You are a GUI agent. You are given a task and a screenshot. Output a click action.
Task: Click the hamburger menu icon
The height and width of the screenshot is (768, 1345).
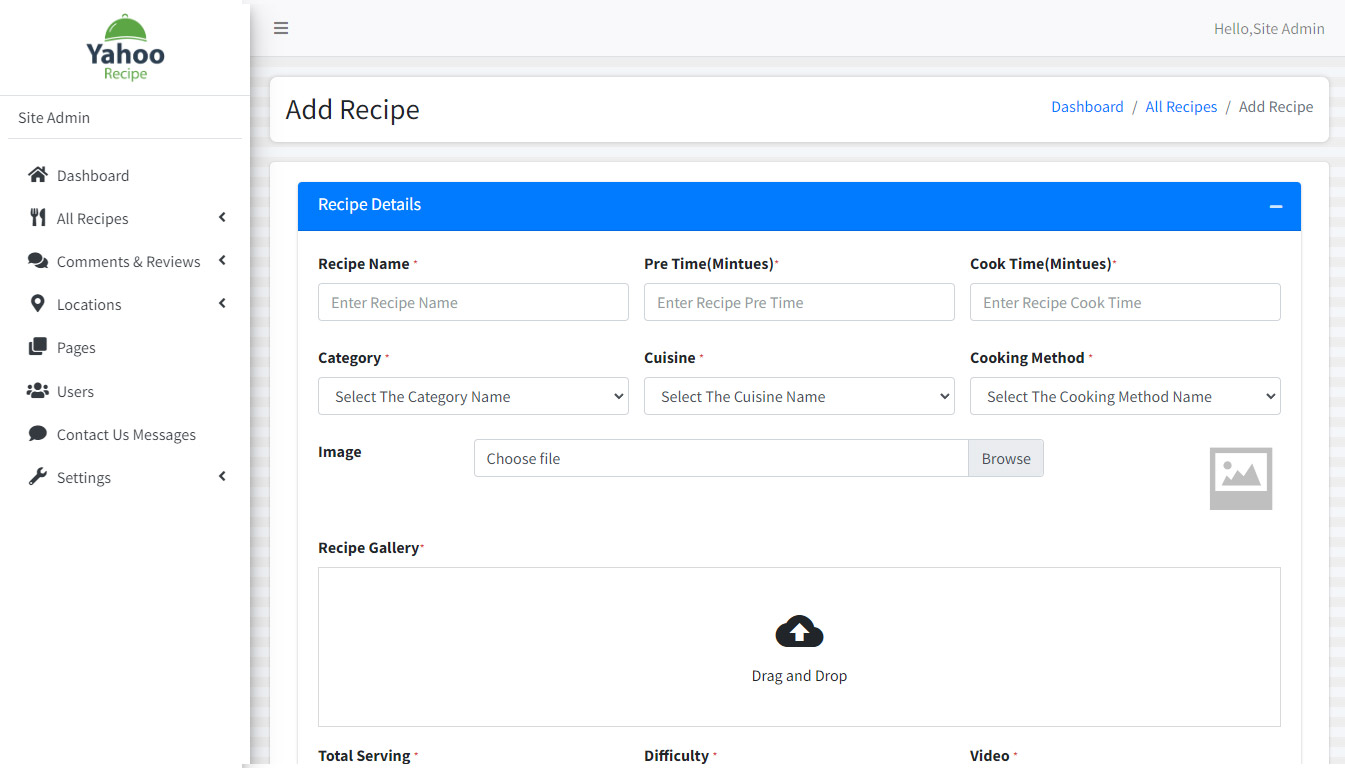281,28
